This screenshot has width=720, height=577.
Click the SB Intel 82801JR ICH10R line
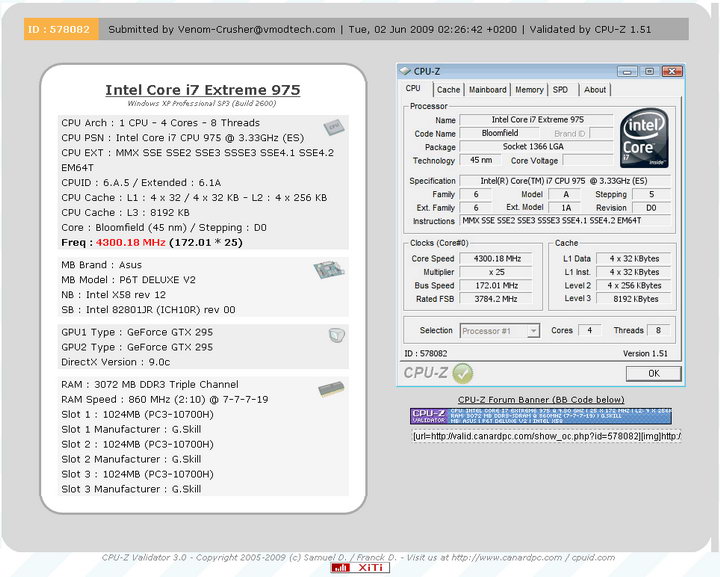(x=148, y=310)
